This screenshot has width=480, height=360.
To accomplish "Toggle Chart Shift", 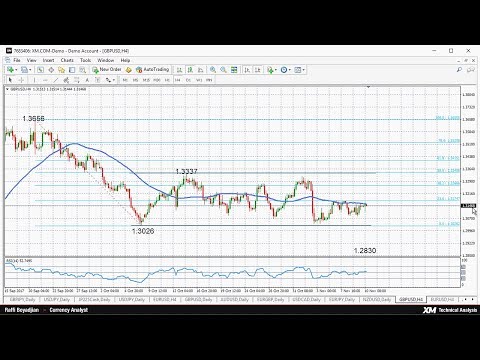I will pos(258,70).
